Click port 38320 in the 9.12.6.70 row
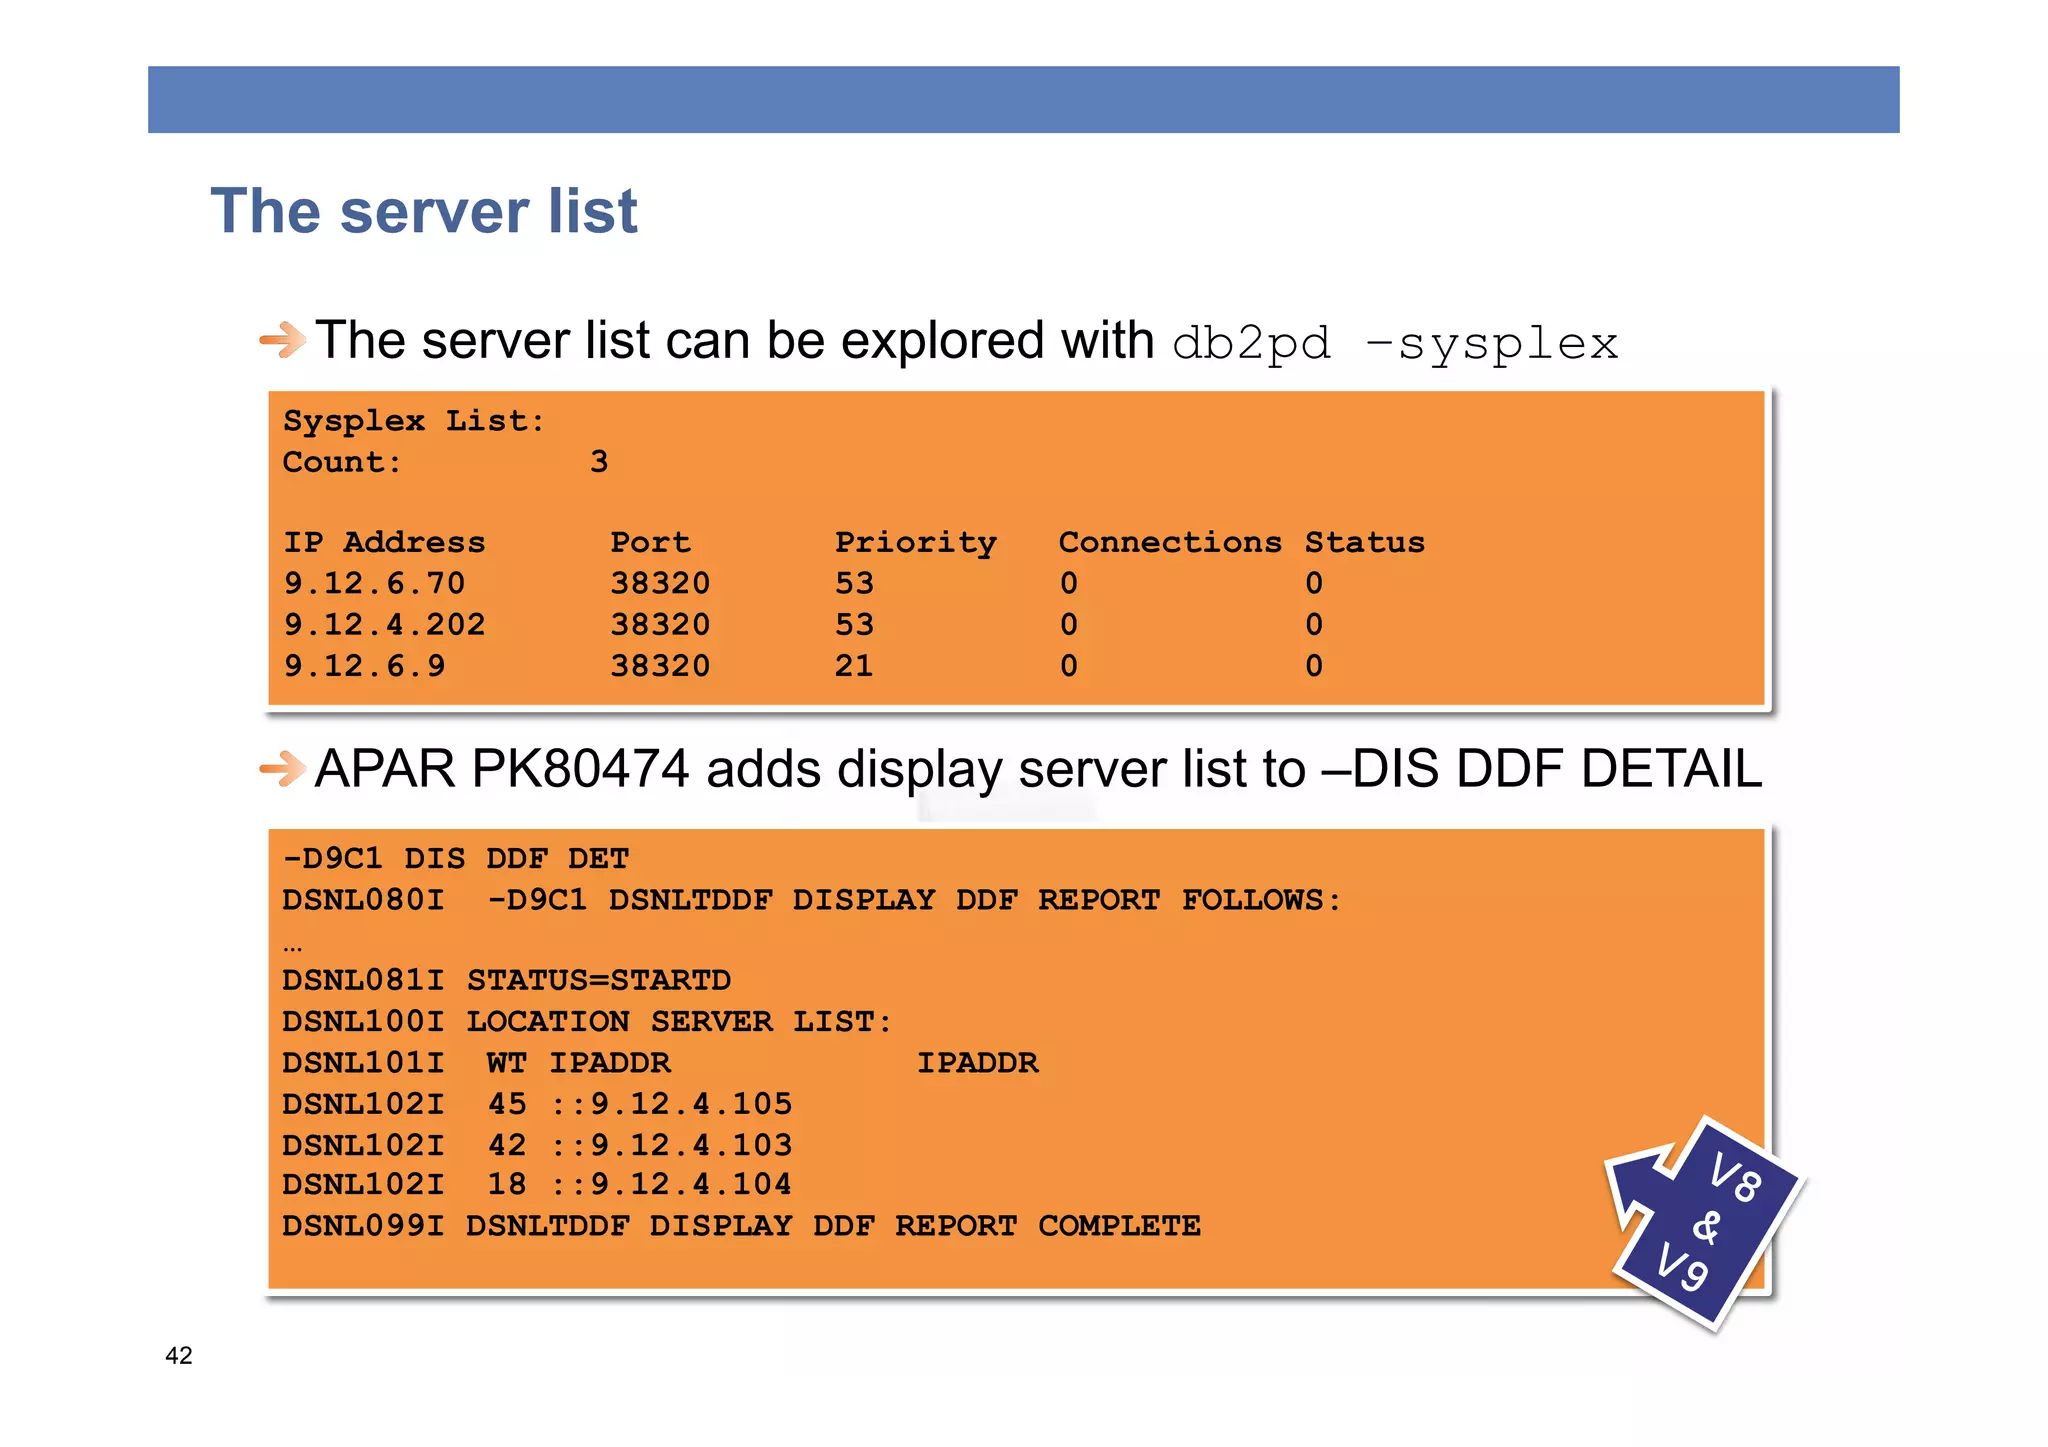This screenshot has height=1447, width=2048. coord(661,583)
